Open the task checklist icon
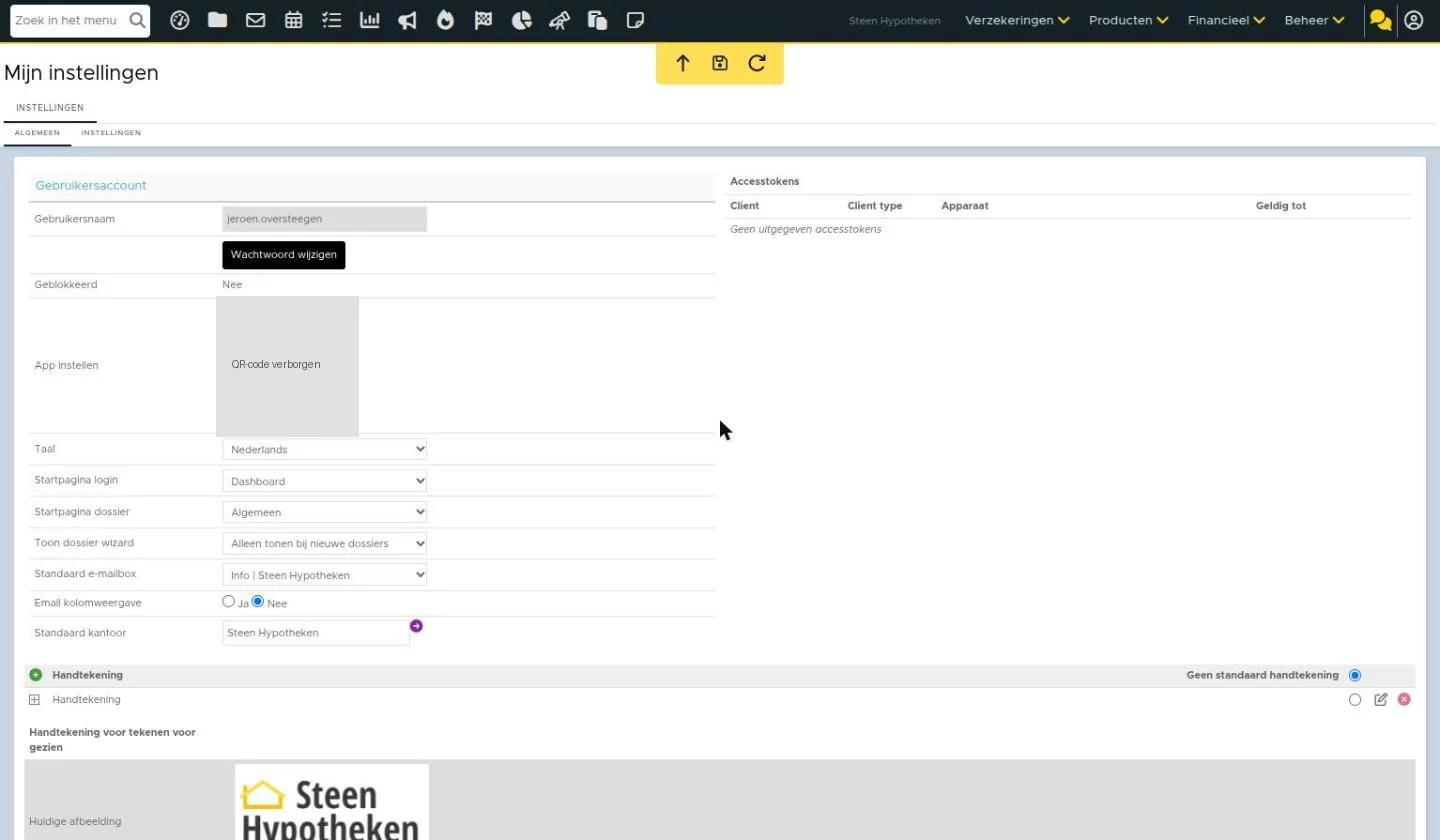The image size is (1440, 840). (332, 20)
